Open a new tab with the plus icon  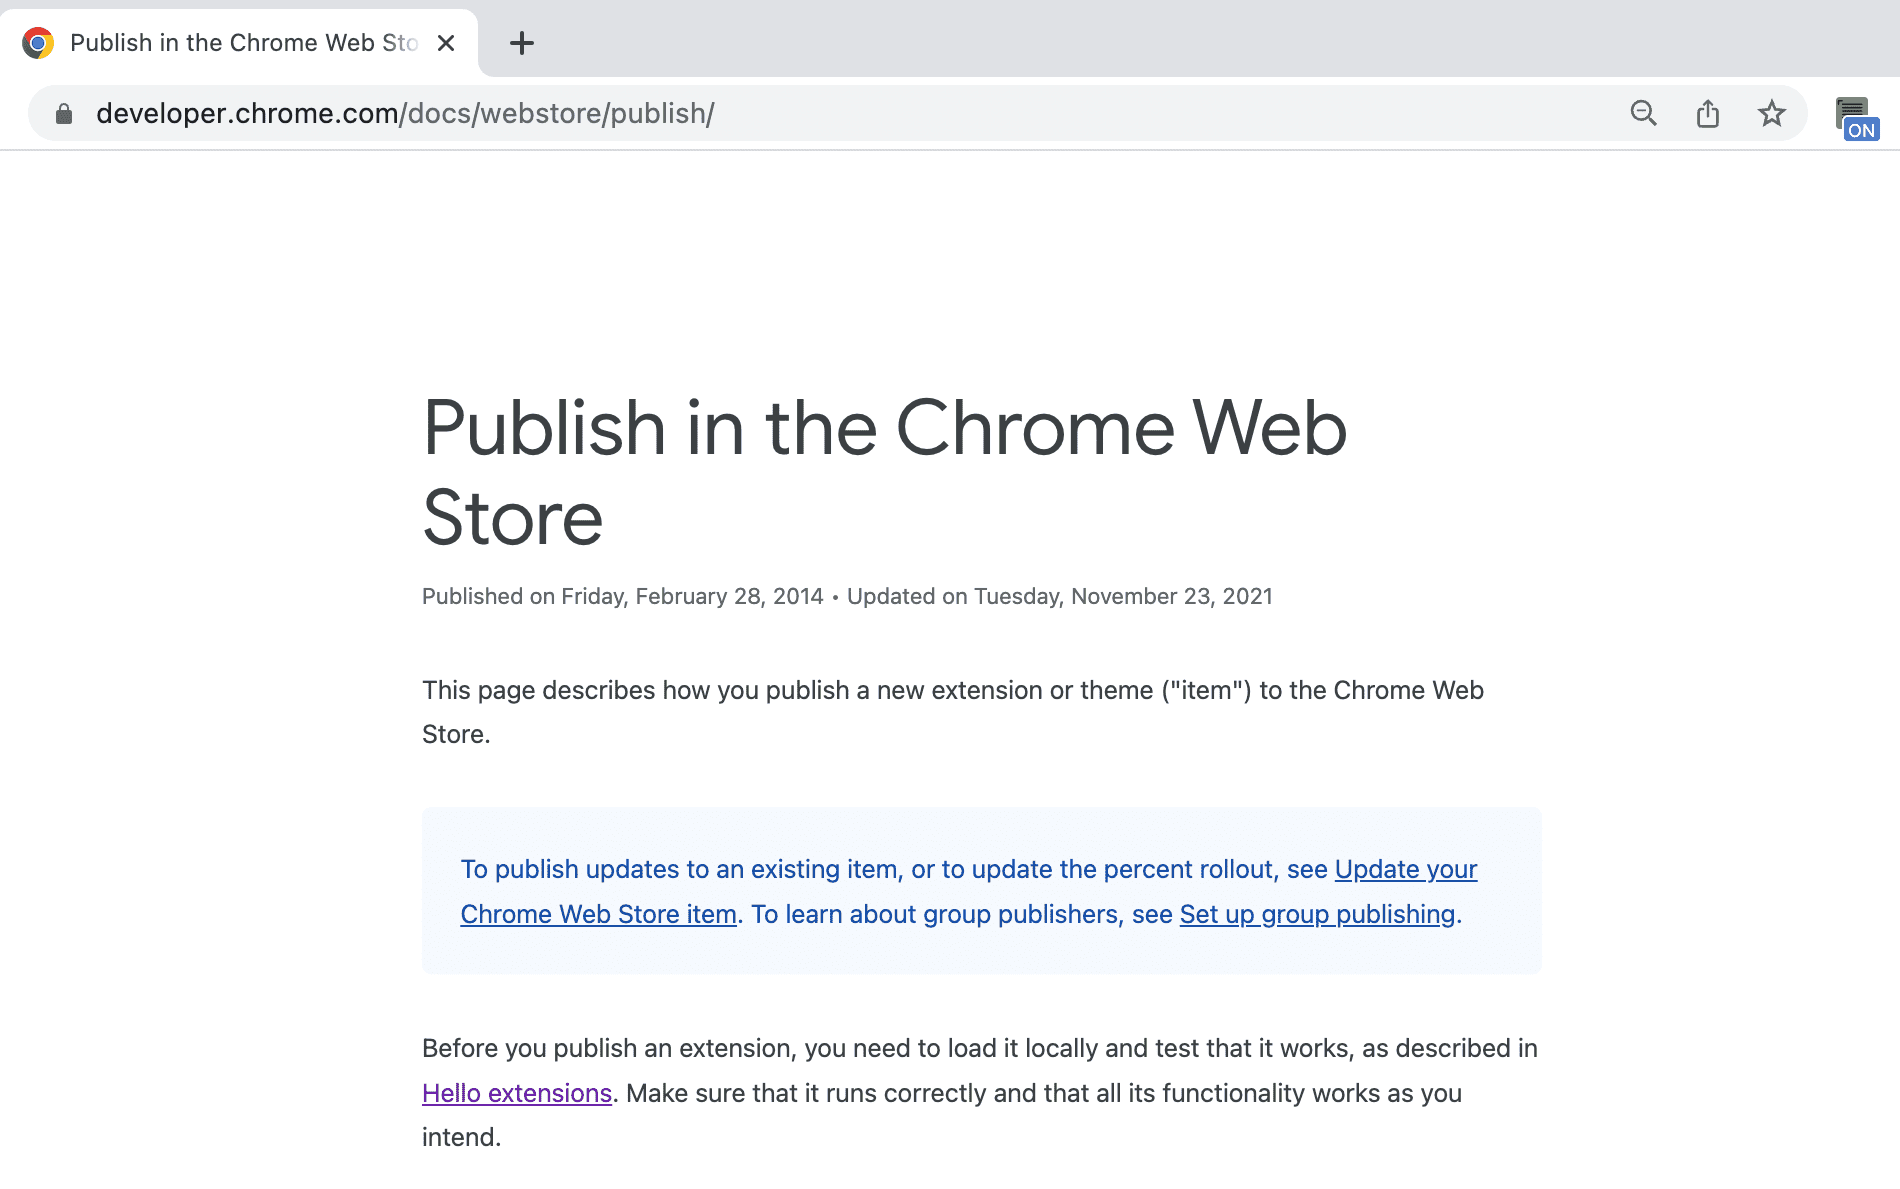(x=521, y=42)
